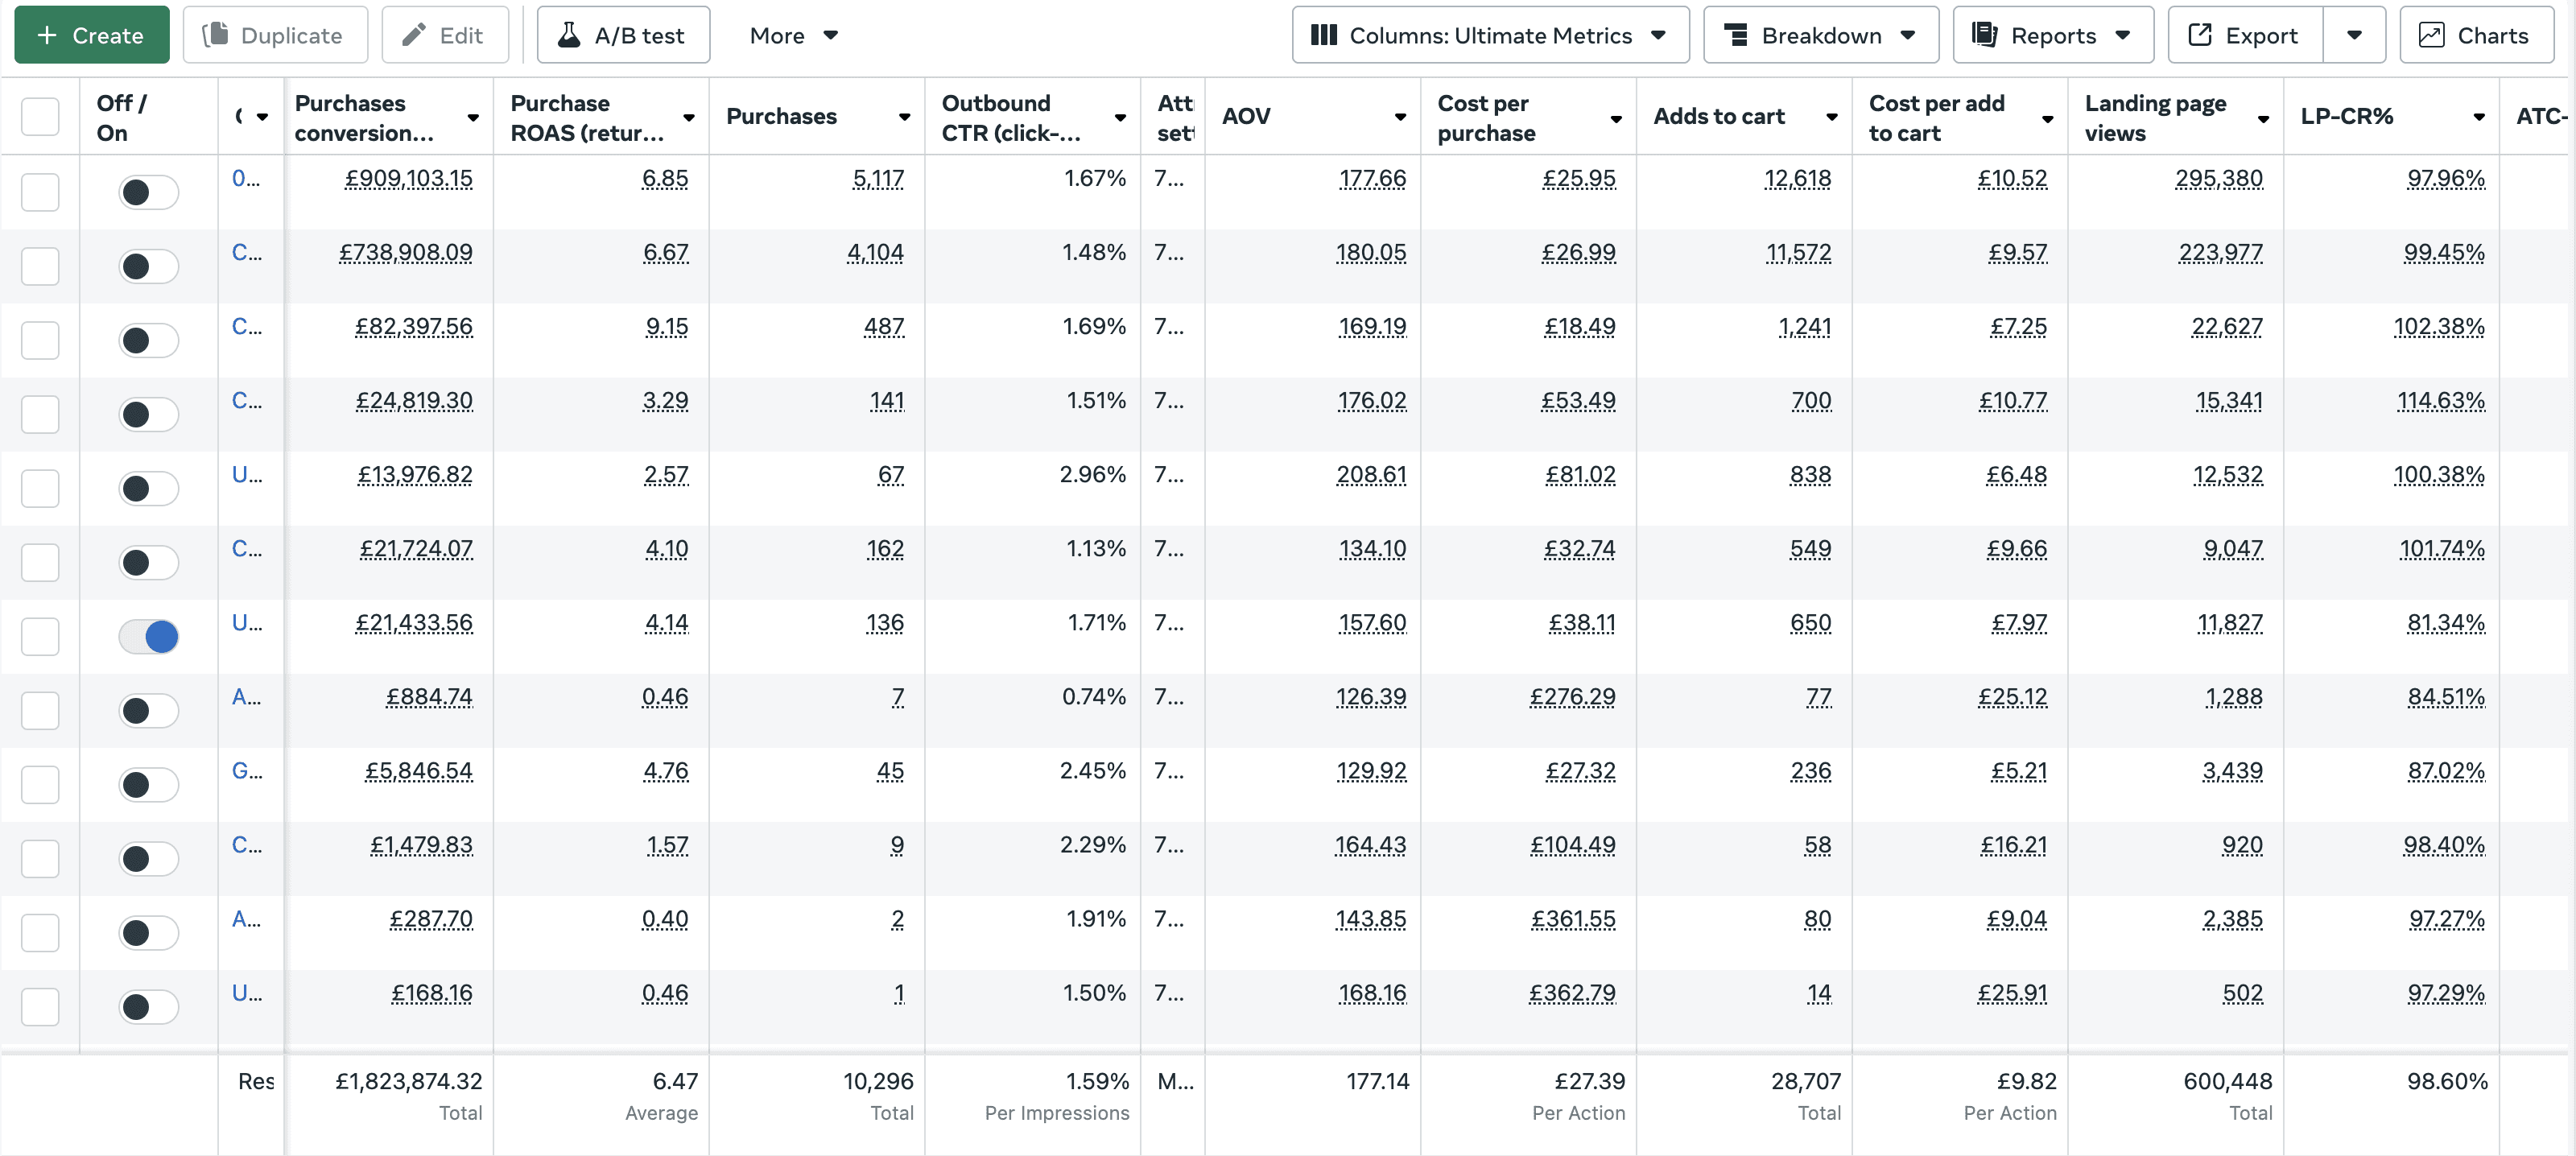Sort by the Adds to cart header
This screenshot has height=1156, width=2576.
point(1719,117)
